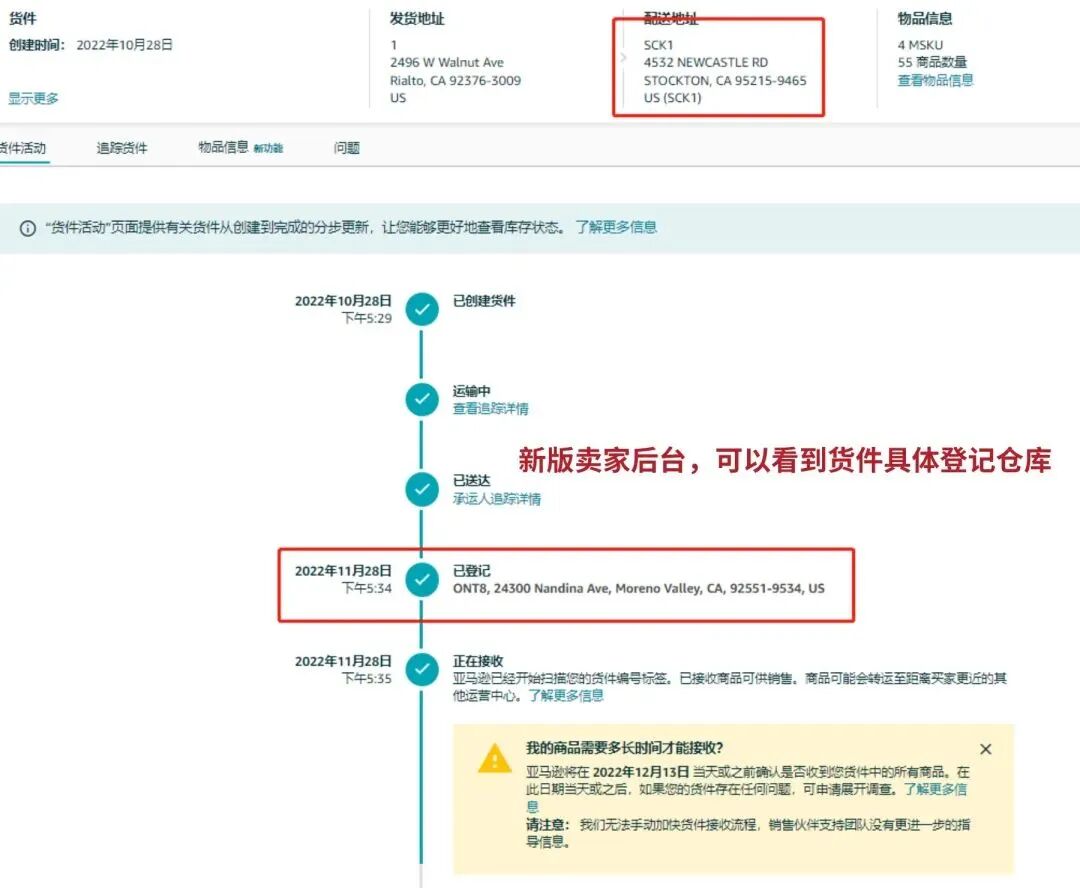Screen dimensions: 1080x888
Task: Click the 运输中 status checkmark icon
Action: point(421,399)
